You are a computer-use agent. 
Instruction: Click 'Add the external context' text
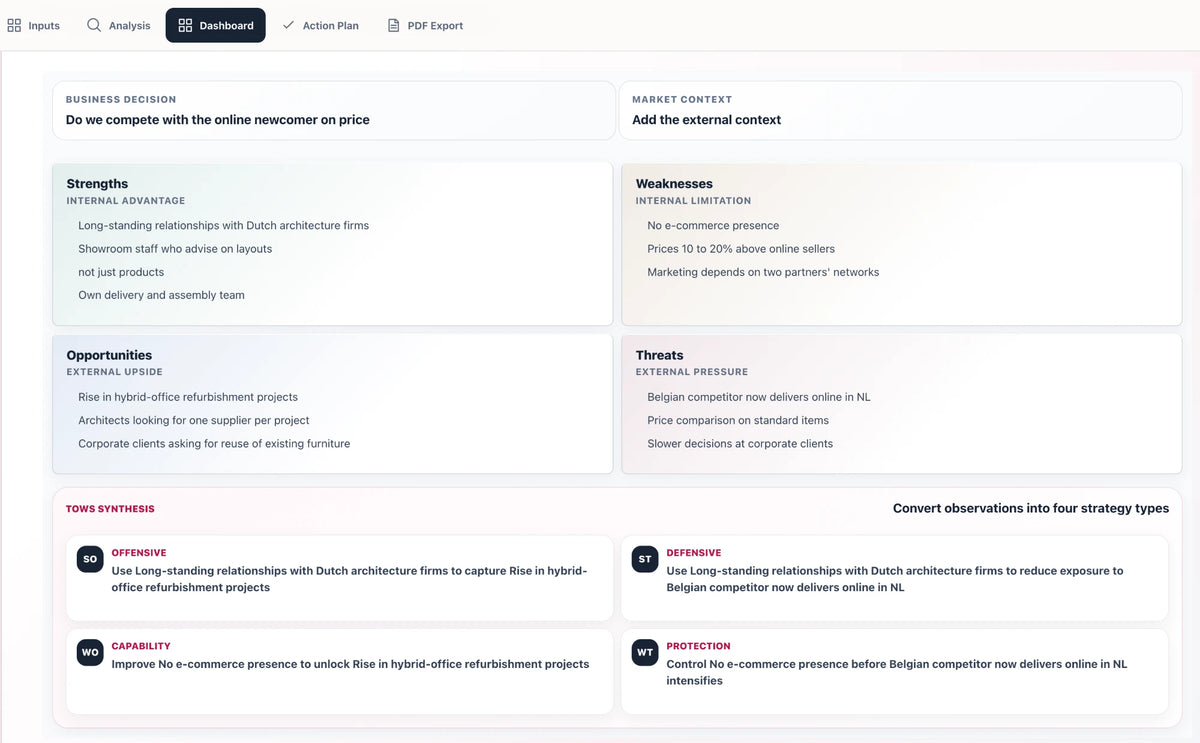tap(706, 120)
